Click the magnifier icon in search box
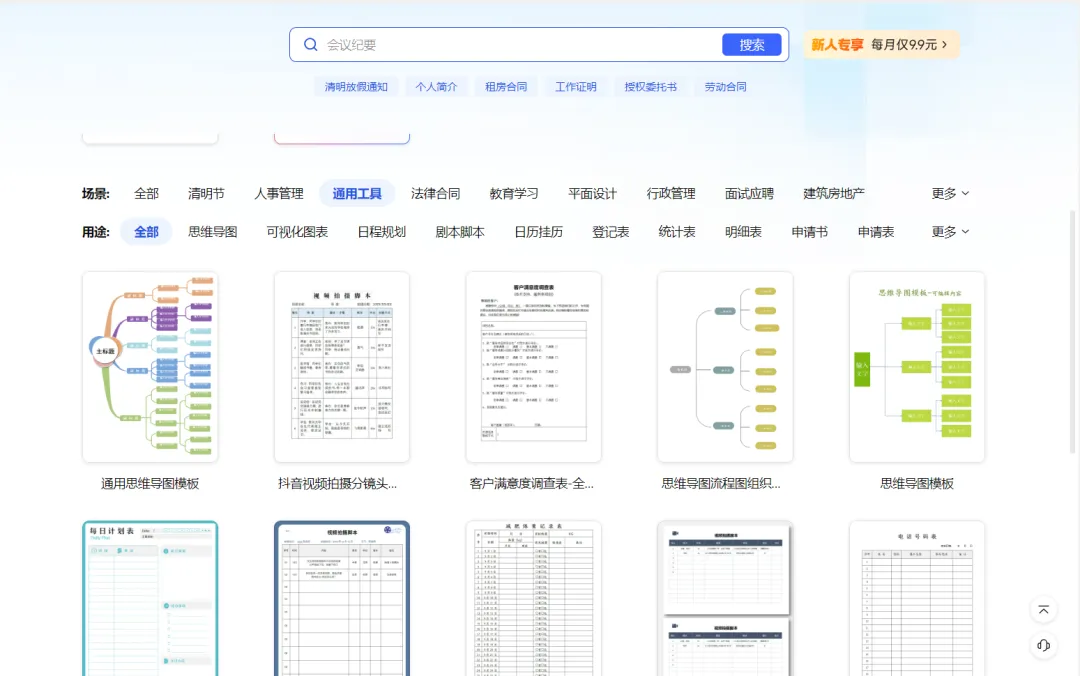The image size is (1080, 676). pyautogui.click(x=311, y=45)
